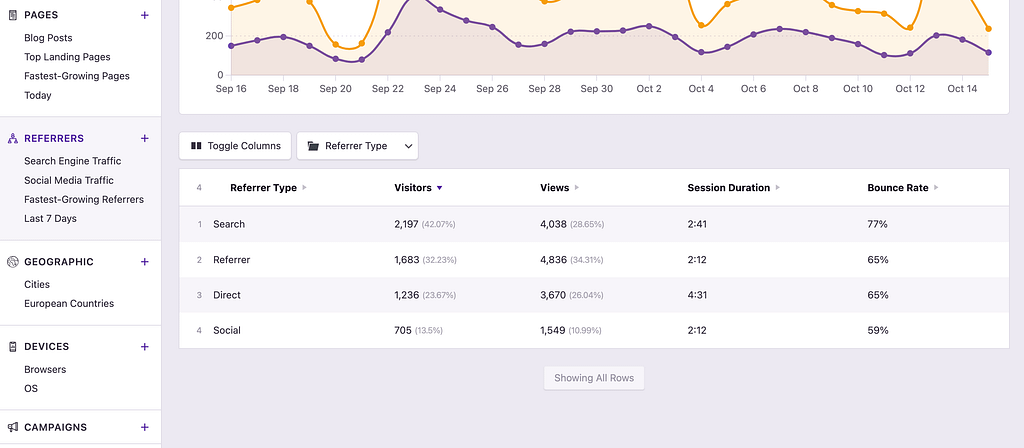Click the plus icon beside Campaigns

(x=144, y=427)
